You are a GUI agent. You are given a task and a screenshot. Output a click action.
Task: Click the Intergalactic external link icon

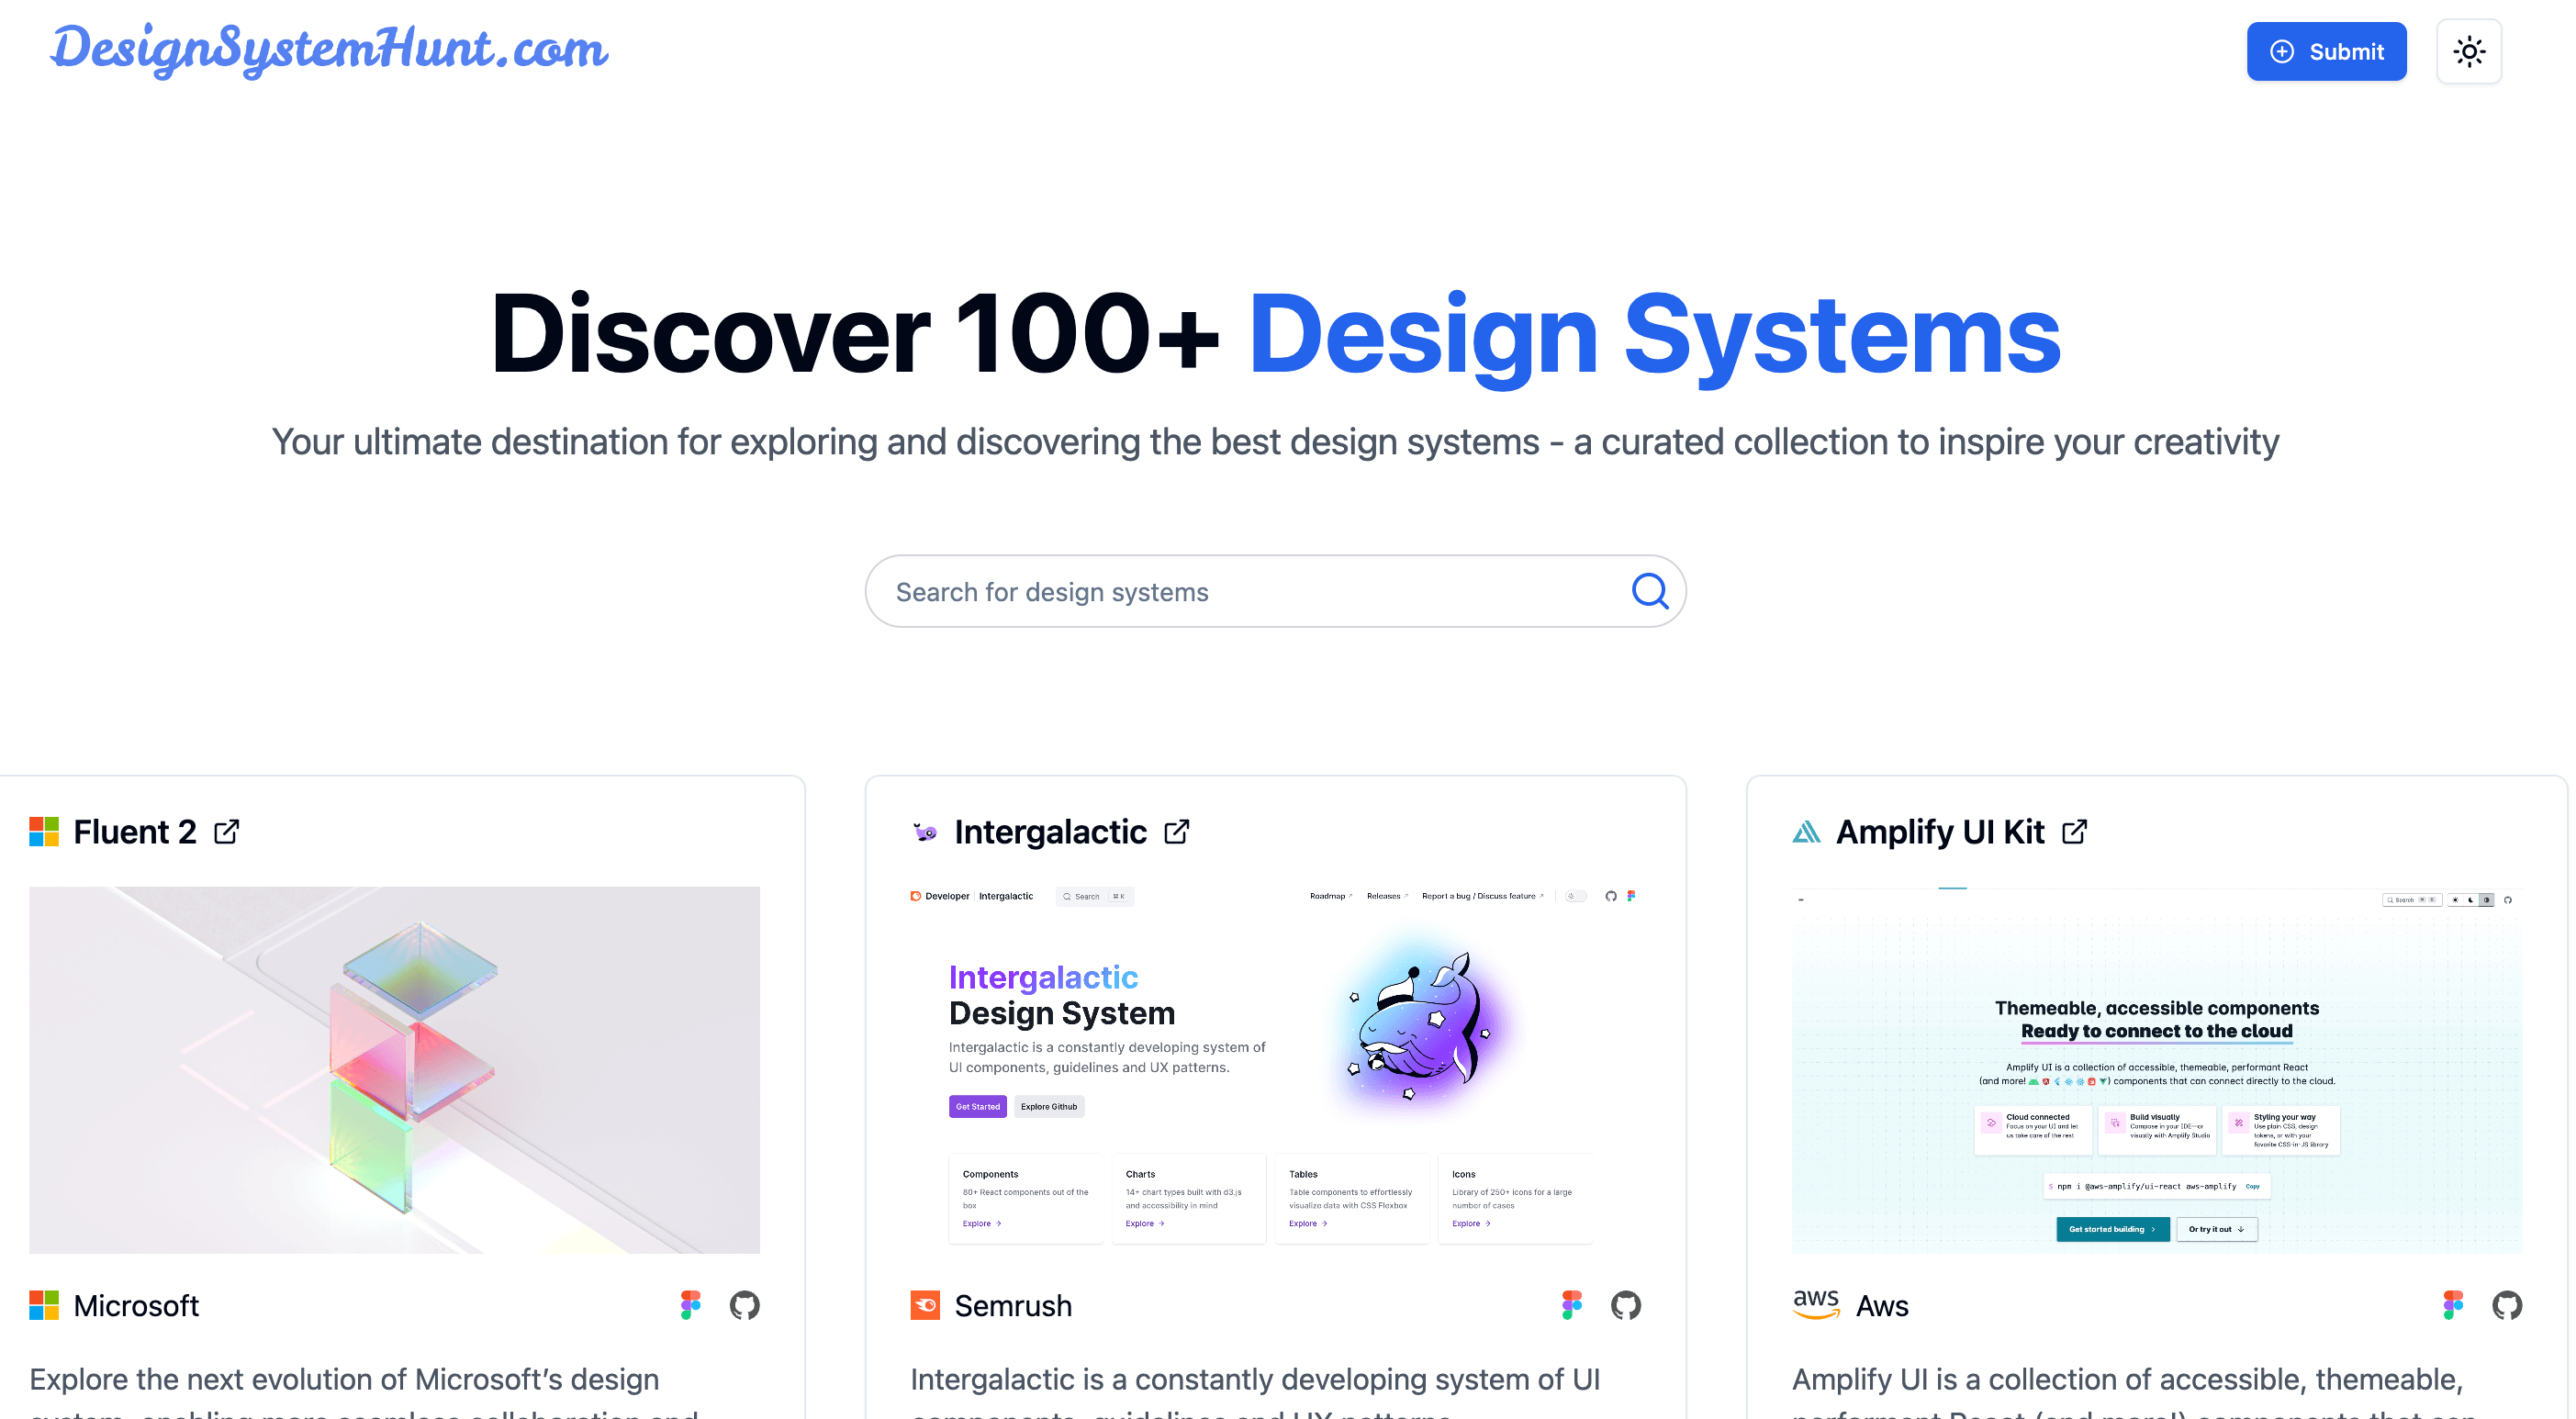tap(1178, 832)
